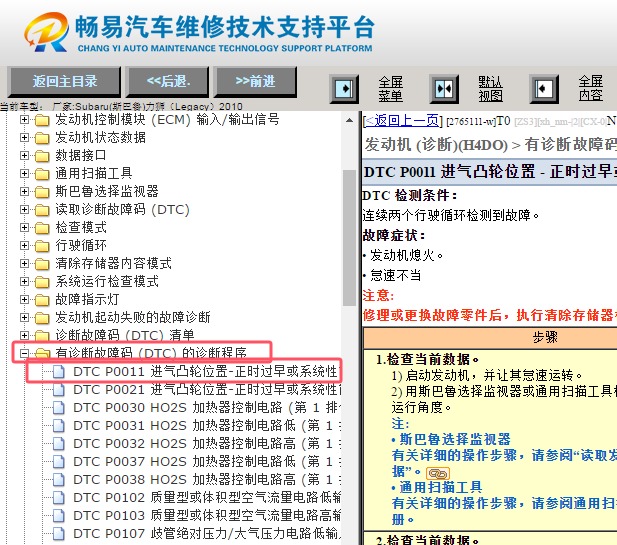The image size is (617, 545).
Task: Expand the 发动机控制模块 (ECM) 输入/输出信号 node
Action: click(24, 119)
